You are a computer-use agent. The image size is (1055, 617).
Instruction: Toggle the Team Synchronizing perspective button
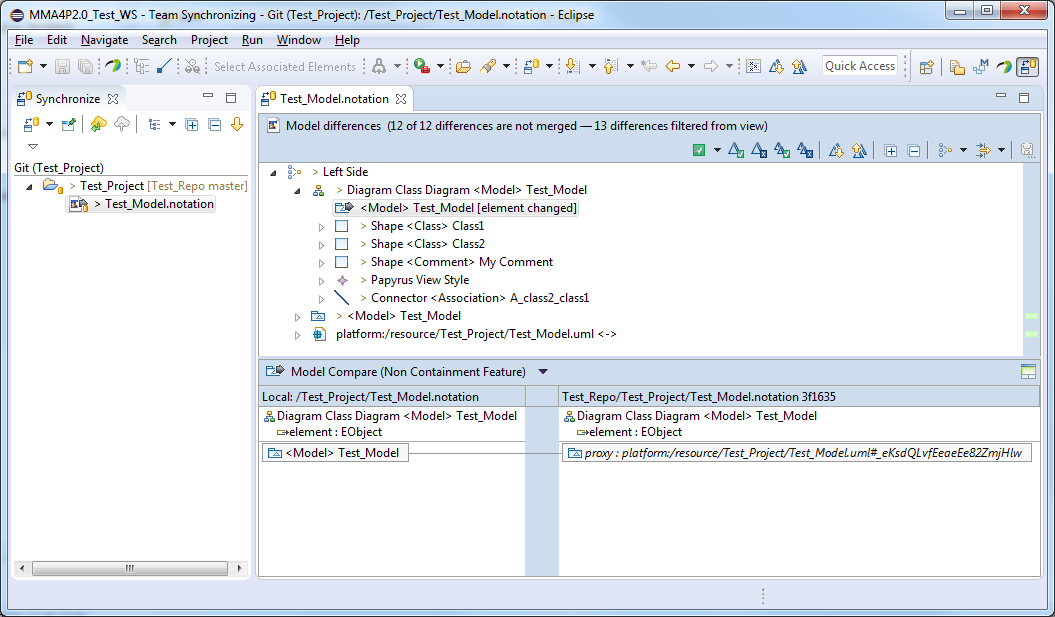point(1028,67)
